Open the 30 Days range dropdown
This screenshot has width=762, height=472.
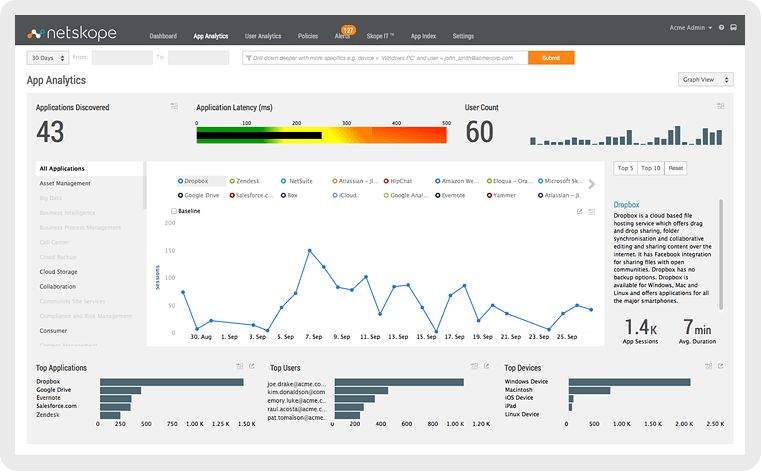(x=48, y=58)
